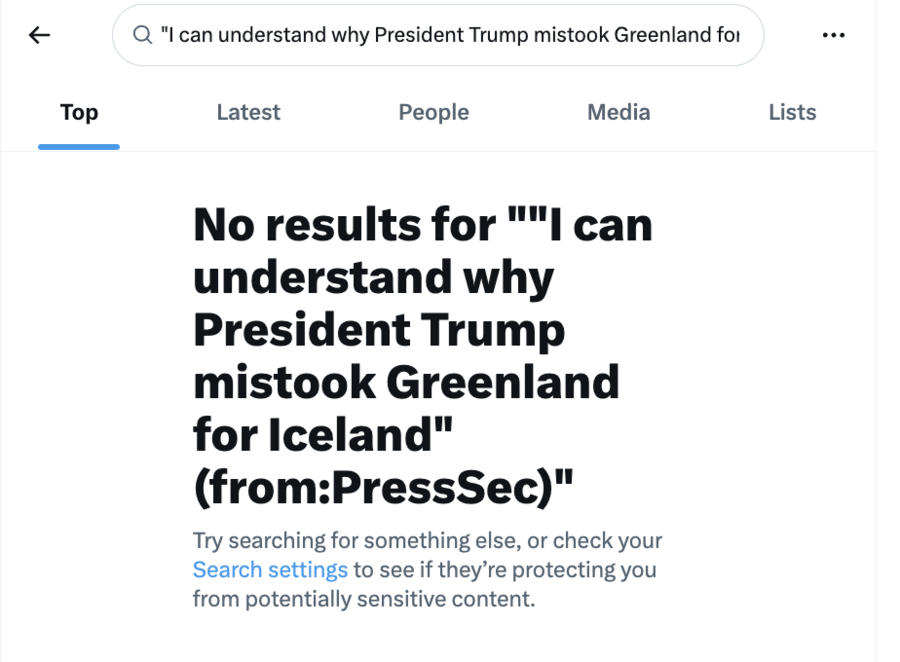Click the blue underline of Top tab
Viewport: 900px width, 662px height.
click(78, 144)
